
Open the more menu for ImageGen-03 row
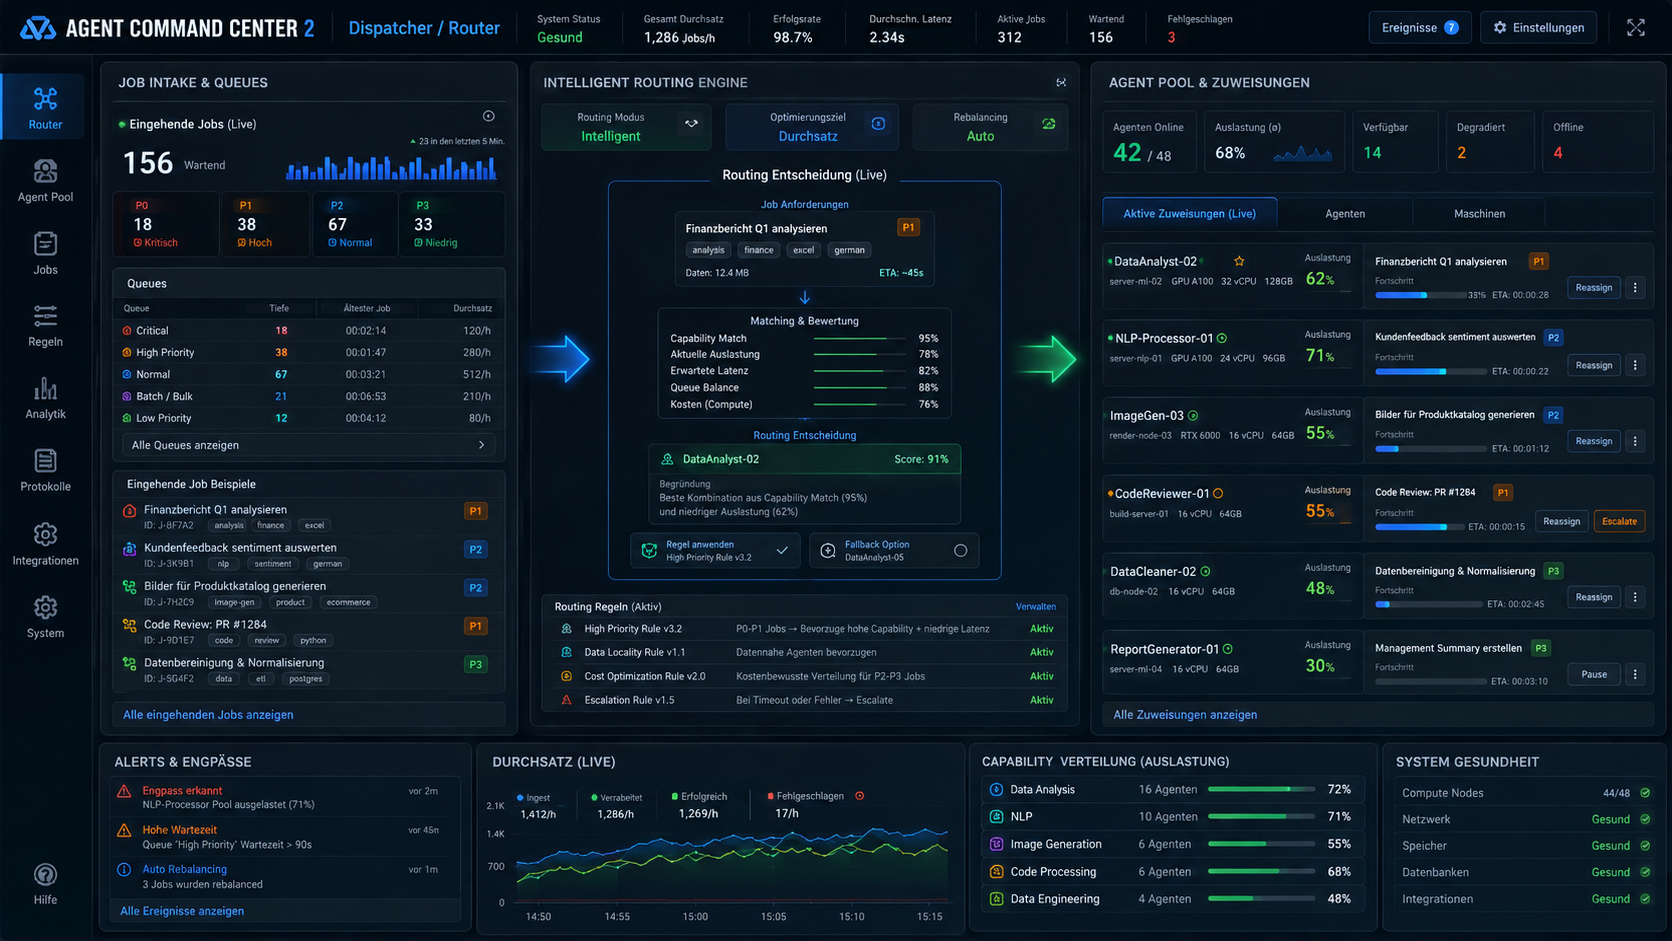pyautogui.click(x=1635, y=441)
